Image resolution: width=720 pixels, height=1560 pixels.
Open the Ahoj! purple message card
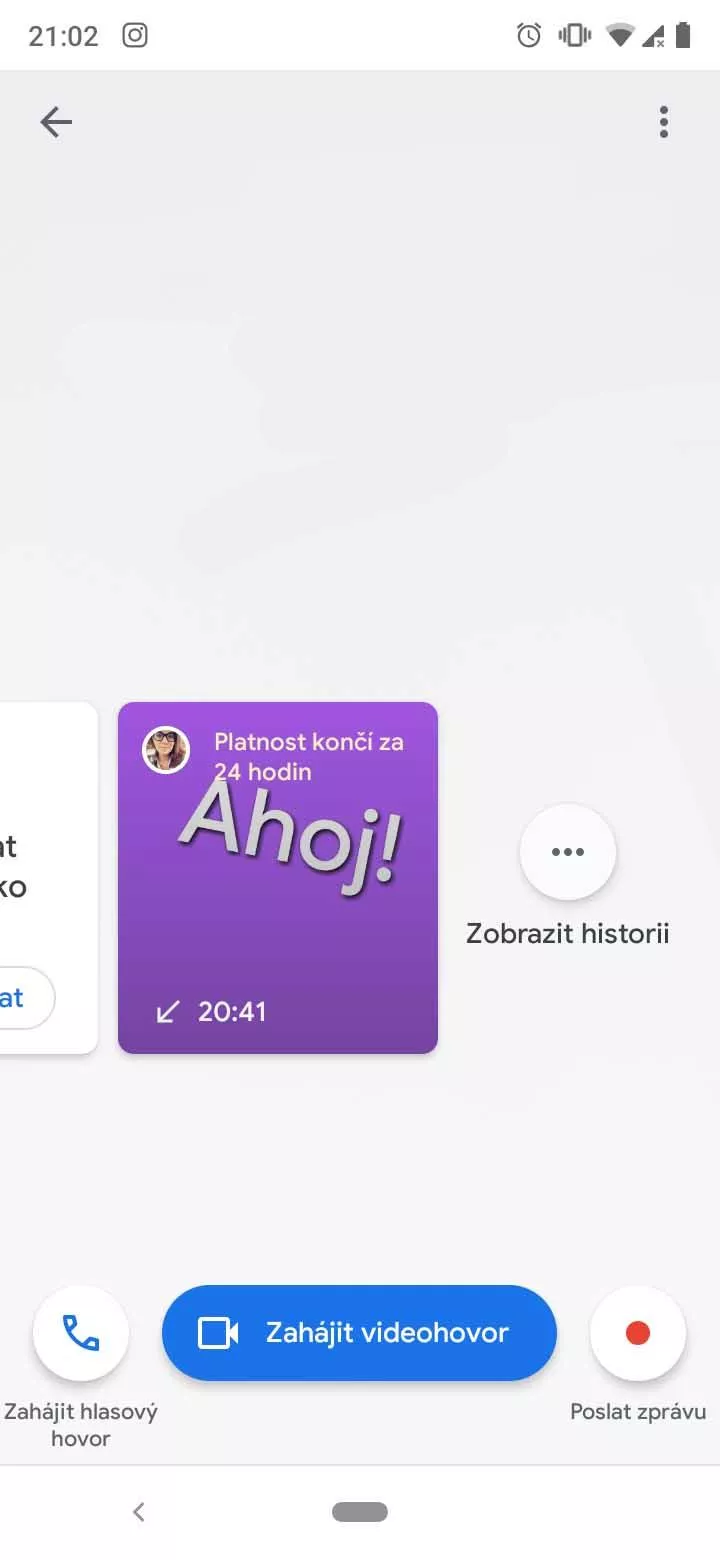tap(278, 878)
